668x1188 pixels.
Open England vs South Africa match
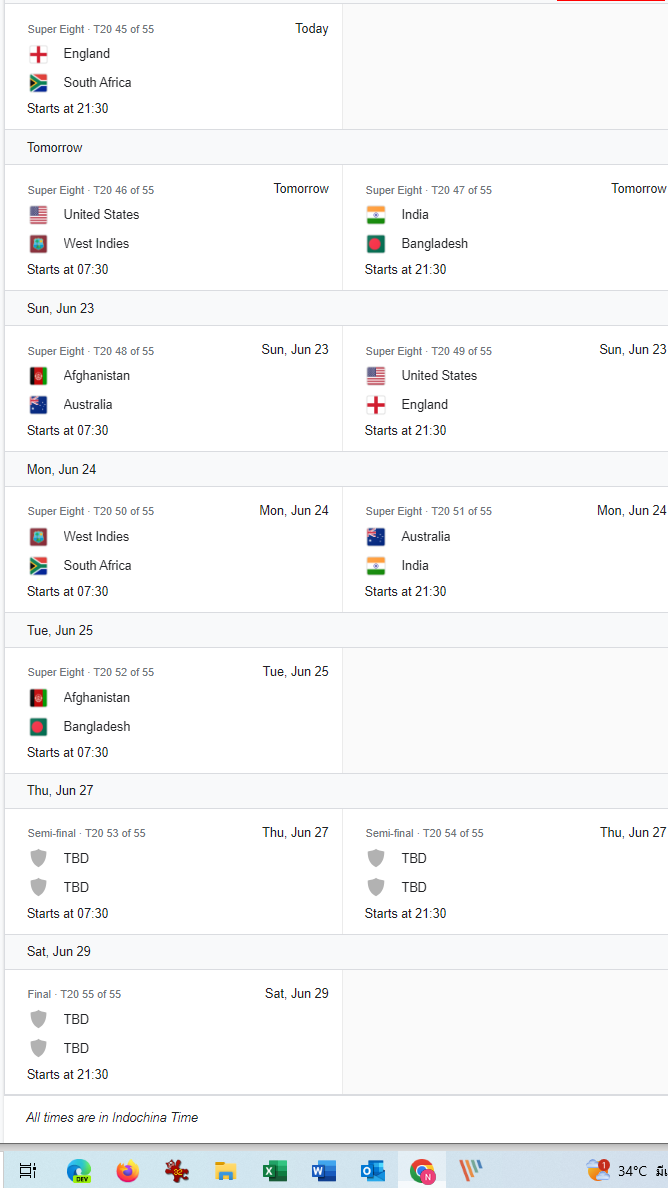175,68
